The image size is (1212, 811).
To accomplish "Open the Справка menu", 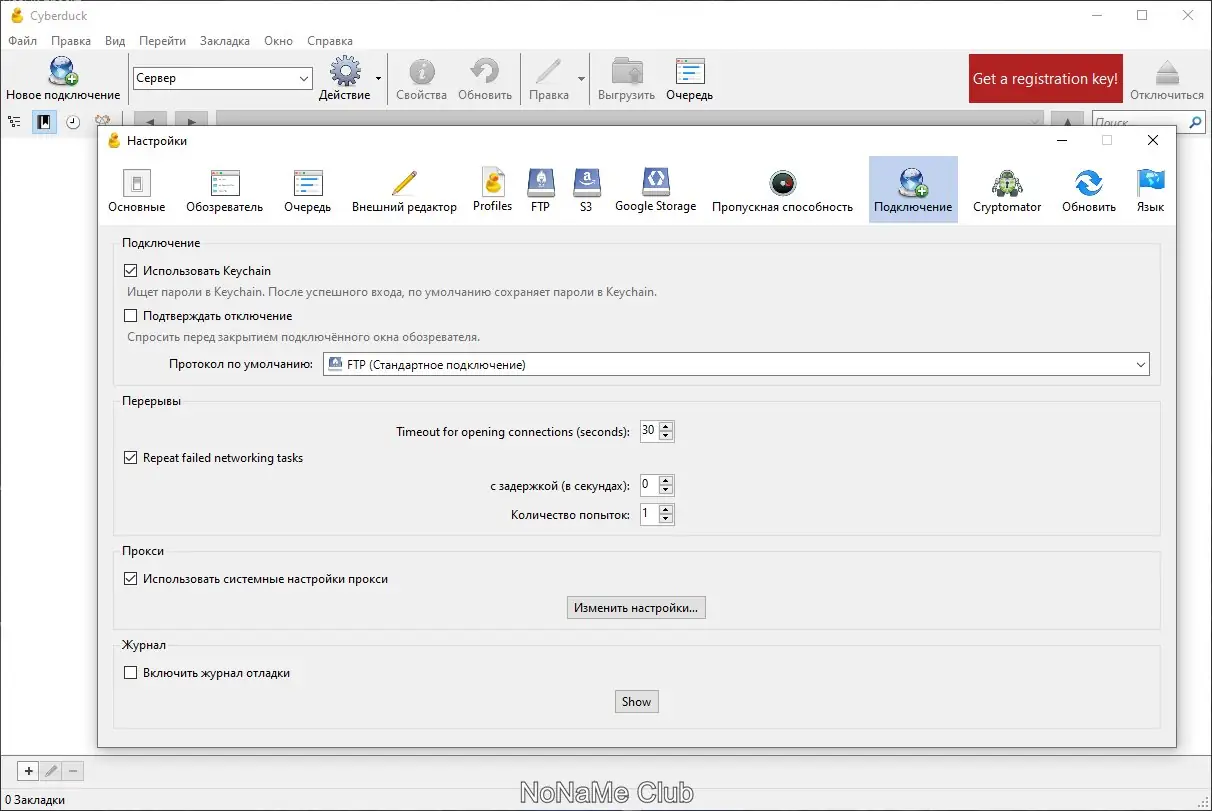I will pos(330,41).
